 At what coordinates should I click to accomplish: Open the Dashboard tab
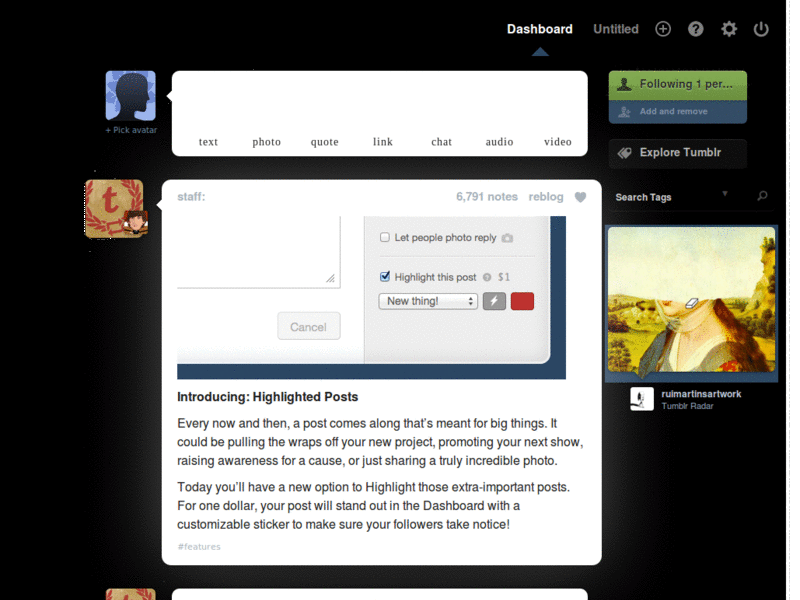[539, 29]
